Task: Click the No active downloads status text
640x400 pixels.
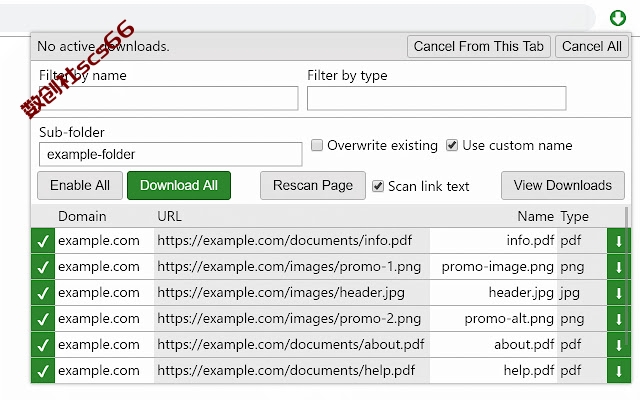Action: pos(103,47)
